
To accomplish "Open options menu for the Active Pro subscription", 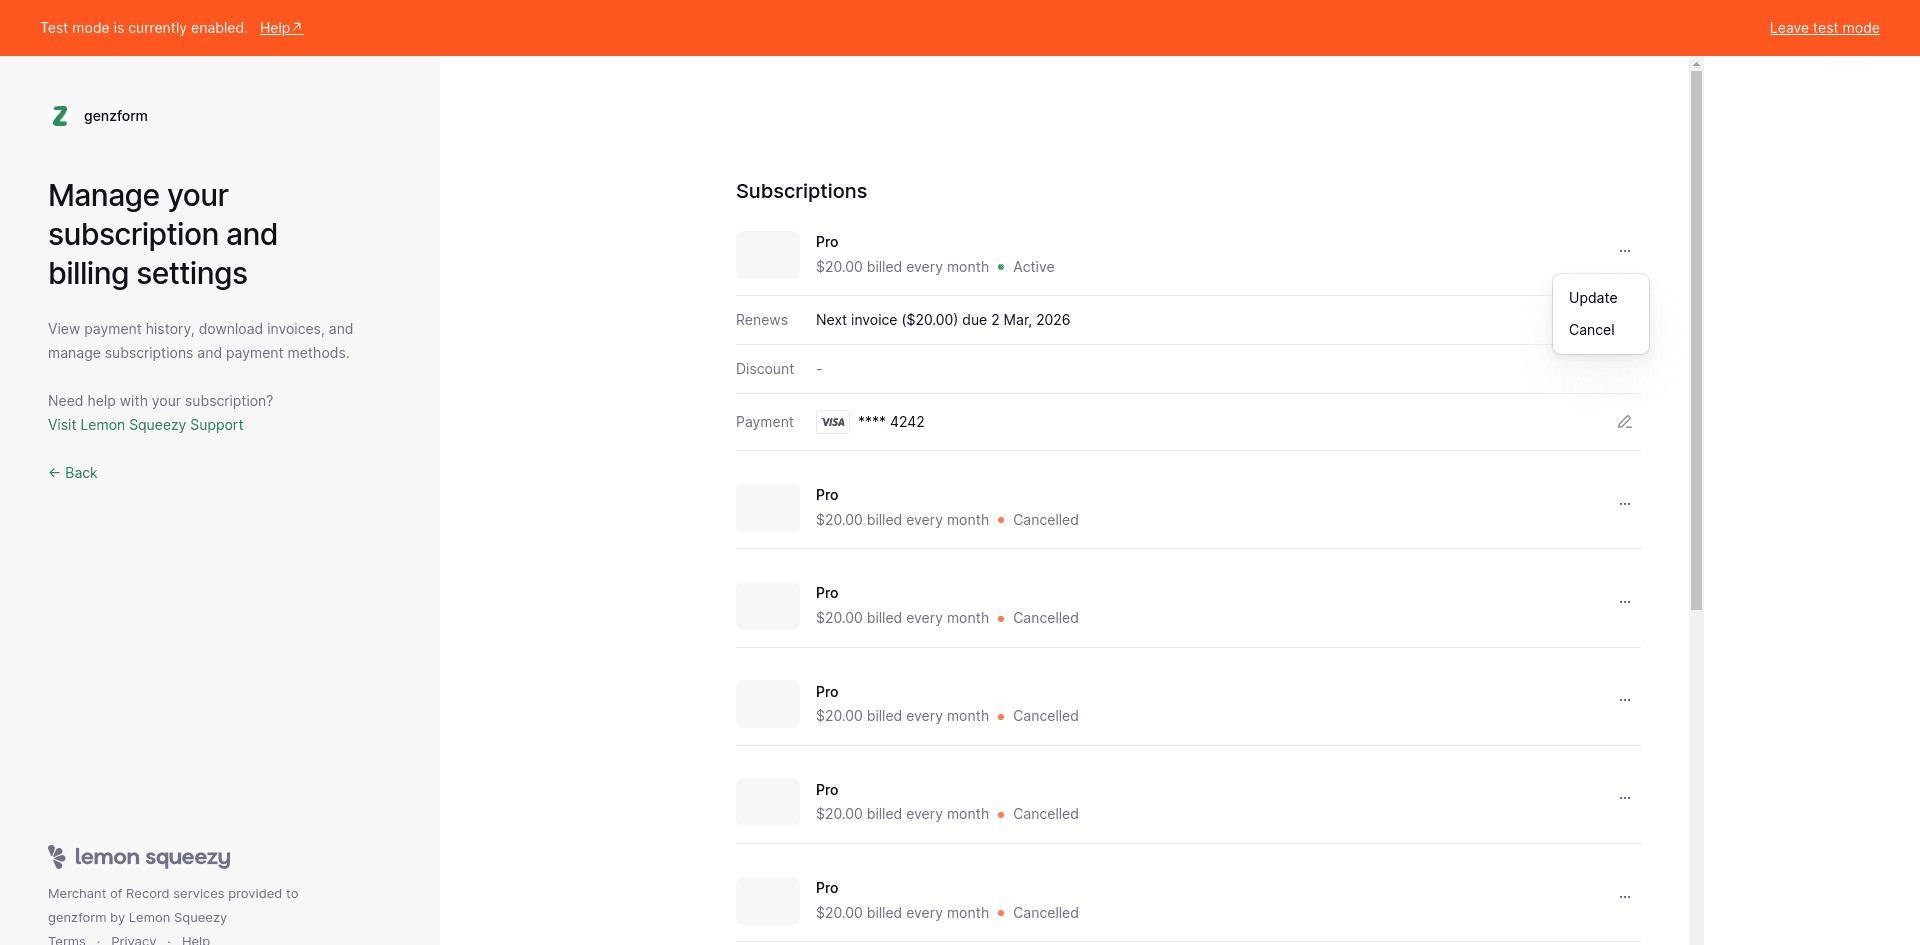I will point(1625,251).
